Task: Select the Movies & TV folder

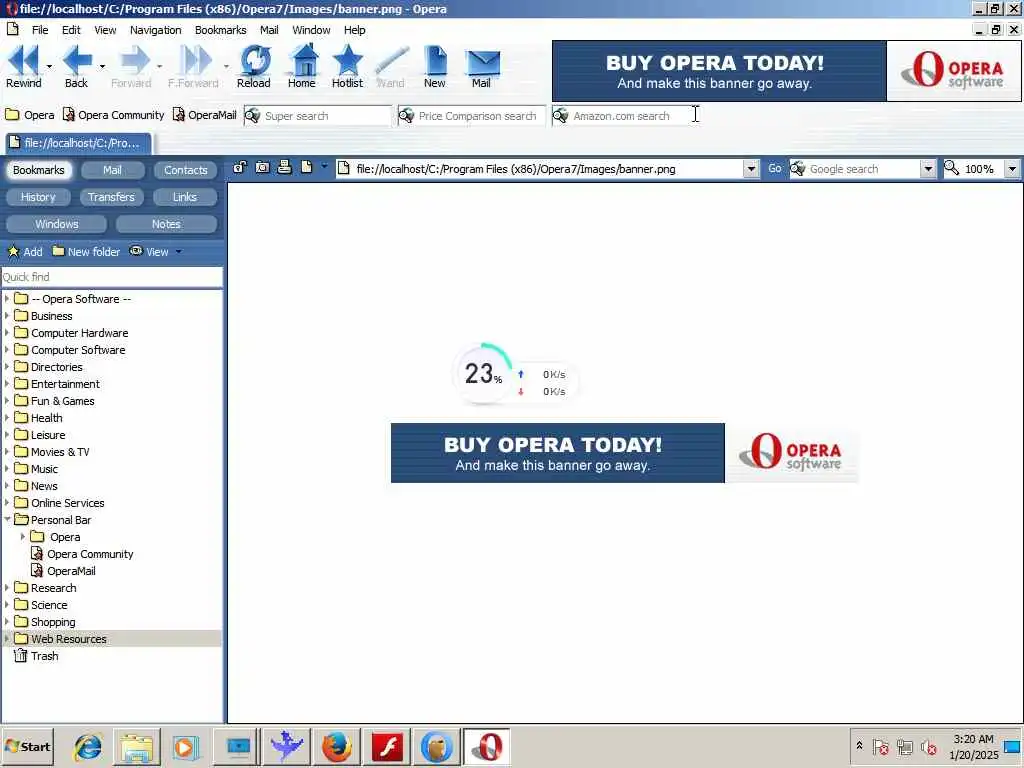Action: point(59,452)
